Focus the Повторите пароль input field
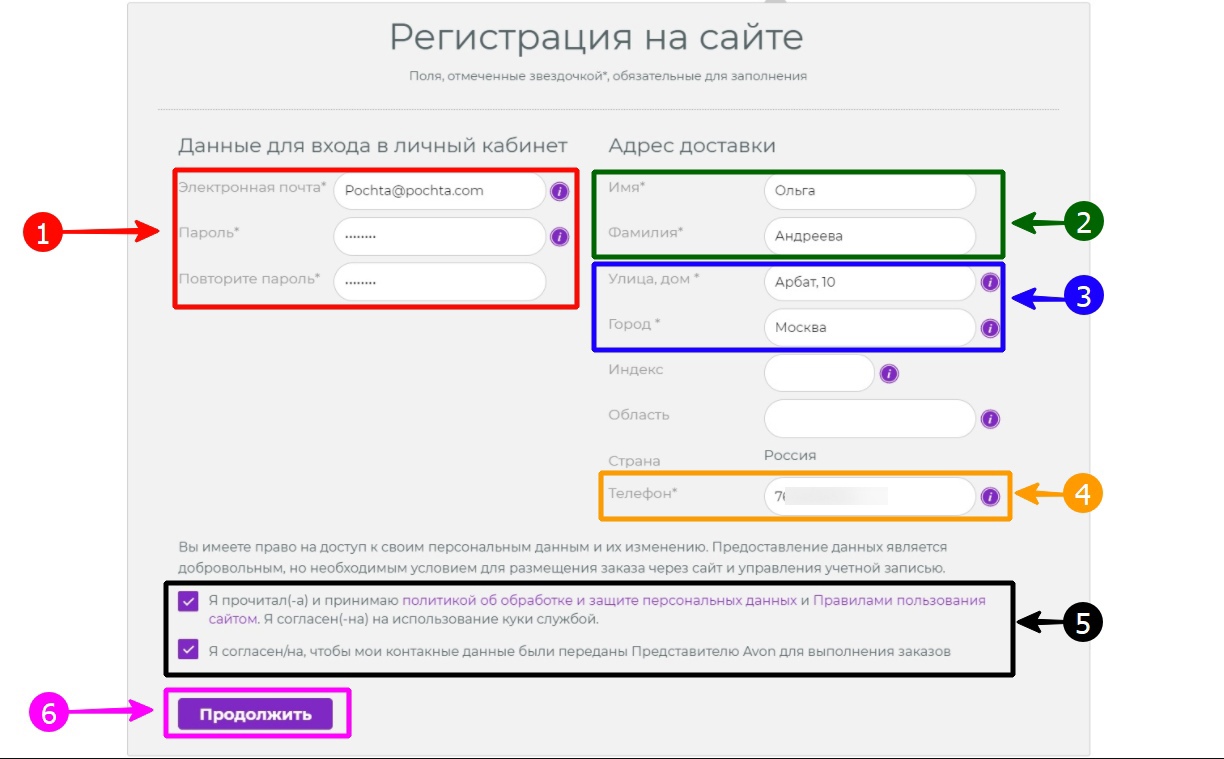This screenshot has height=759, width=1224. tap(438, 282)
